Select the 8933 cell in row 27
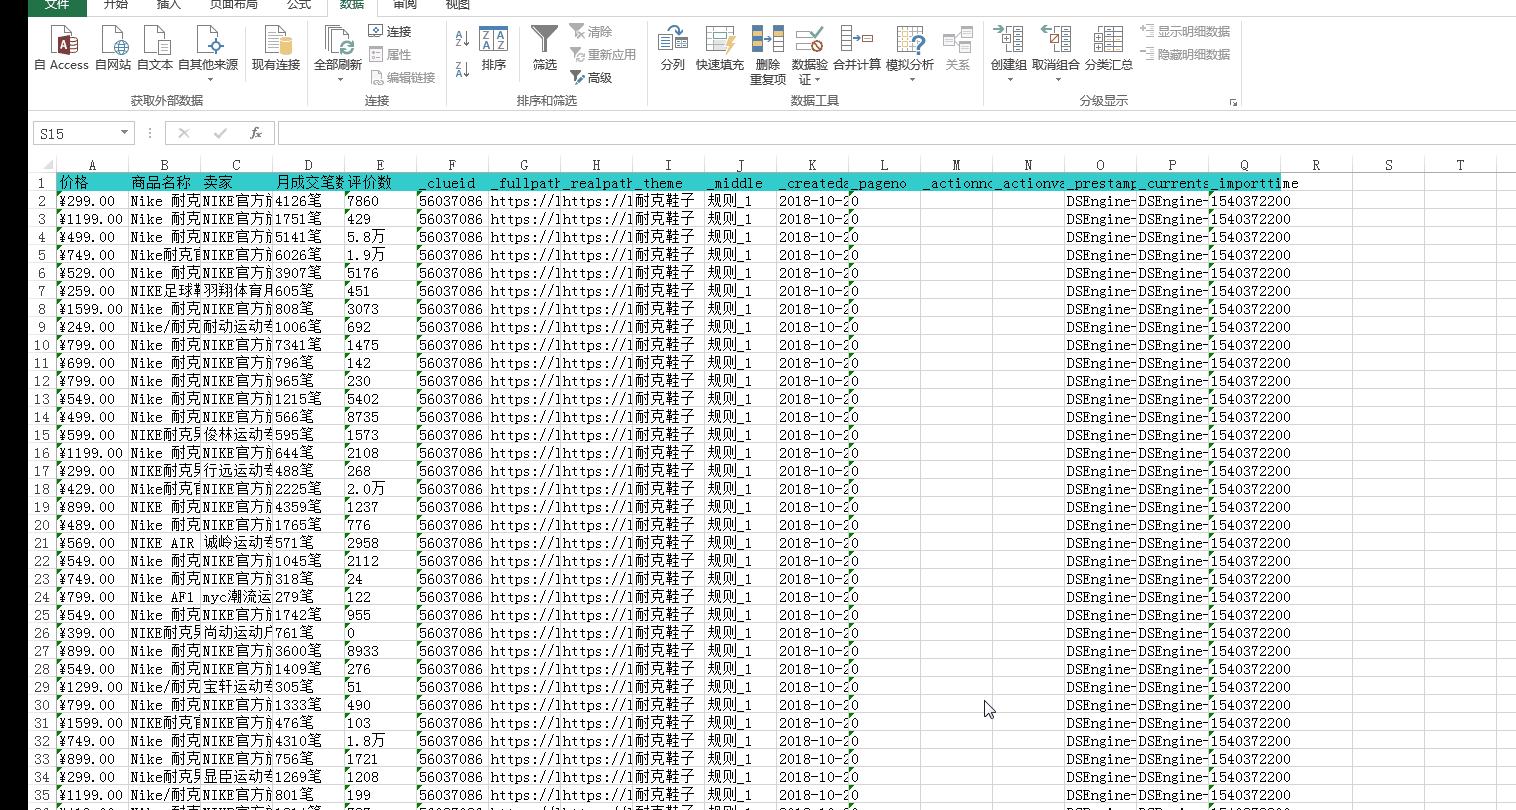The height and width of the screenshot is (810, 1516). click(x=381, y=651)
